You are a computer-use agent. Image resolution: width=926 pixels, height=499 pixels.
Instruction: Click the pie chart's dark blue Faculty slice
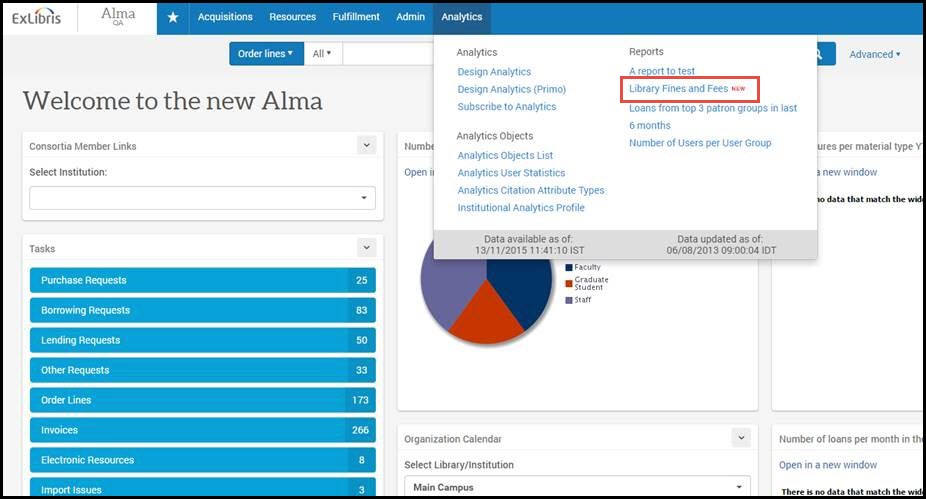coord(523,289)
